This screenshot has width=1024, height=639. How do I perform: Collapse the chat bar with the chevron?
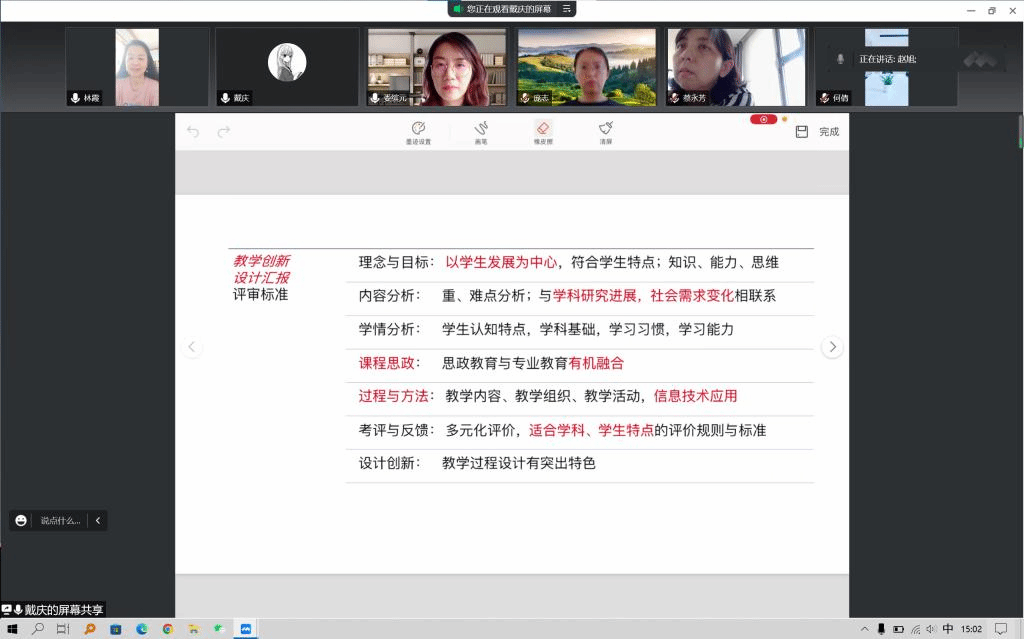97,520
